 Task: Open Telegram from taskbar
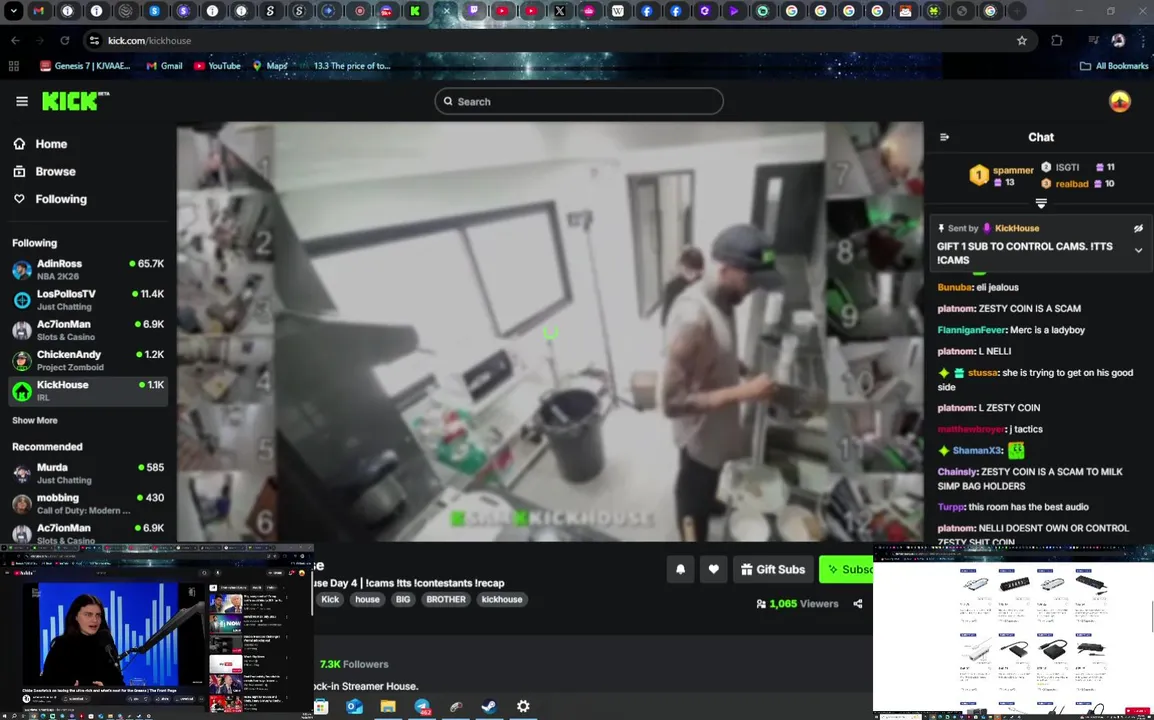point(422,707)
